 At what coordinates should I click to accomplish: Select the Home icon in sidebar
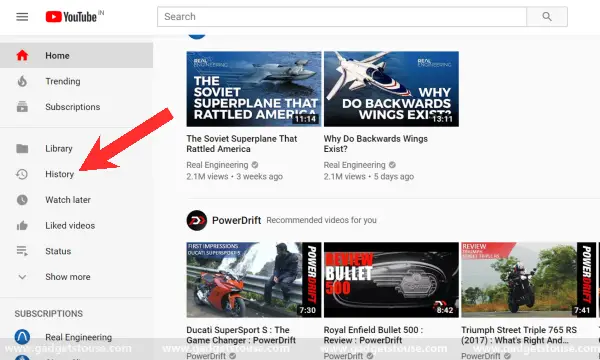click(22, 55)
